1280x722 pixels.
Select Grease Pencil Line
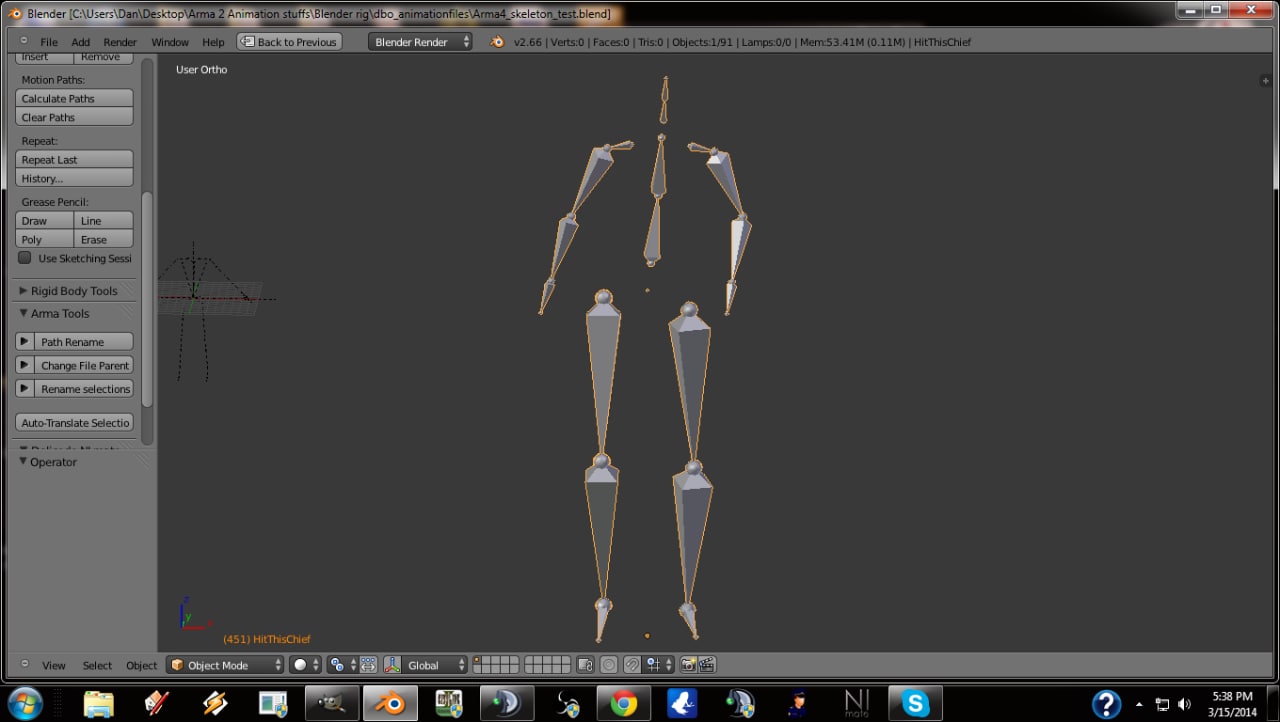point(104,221)
